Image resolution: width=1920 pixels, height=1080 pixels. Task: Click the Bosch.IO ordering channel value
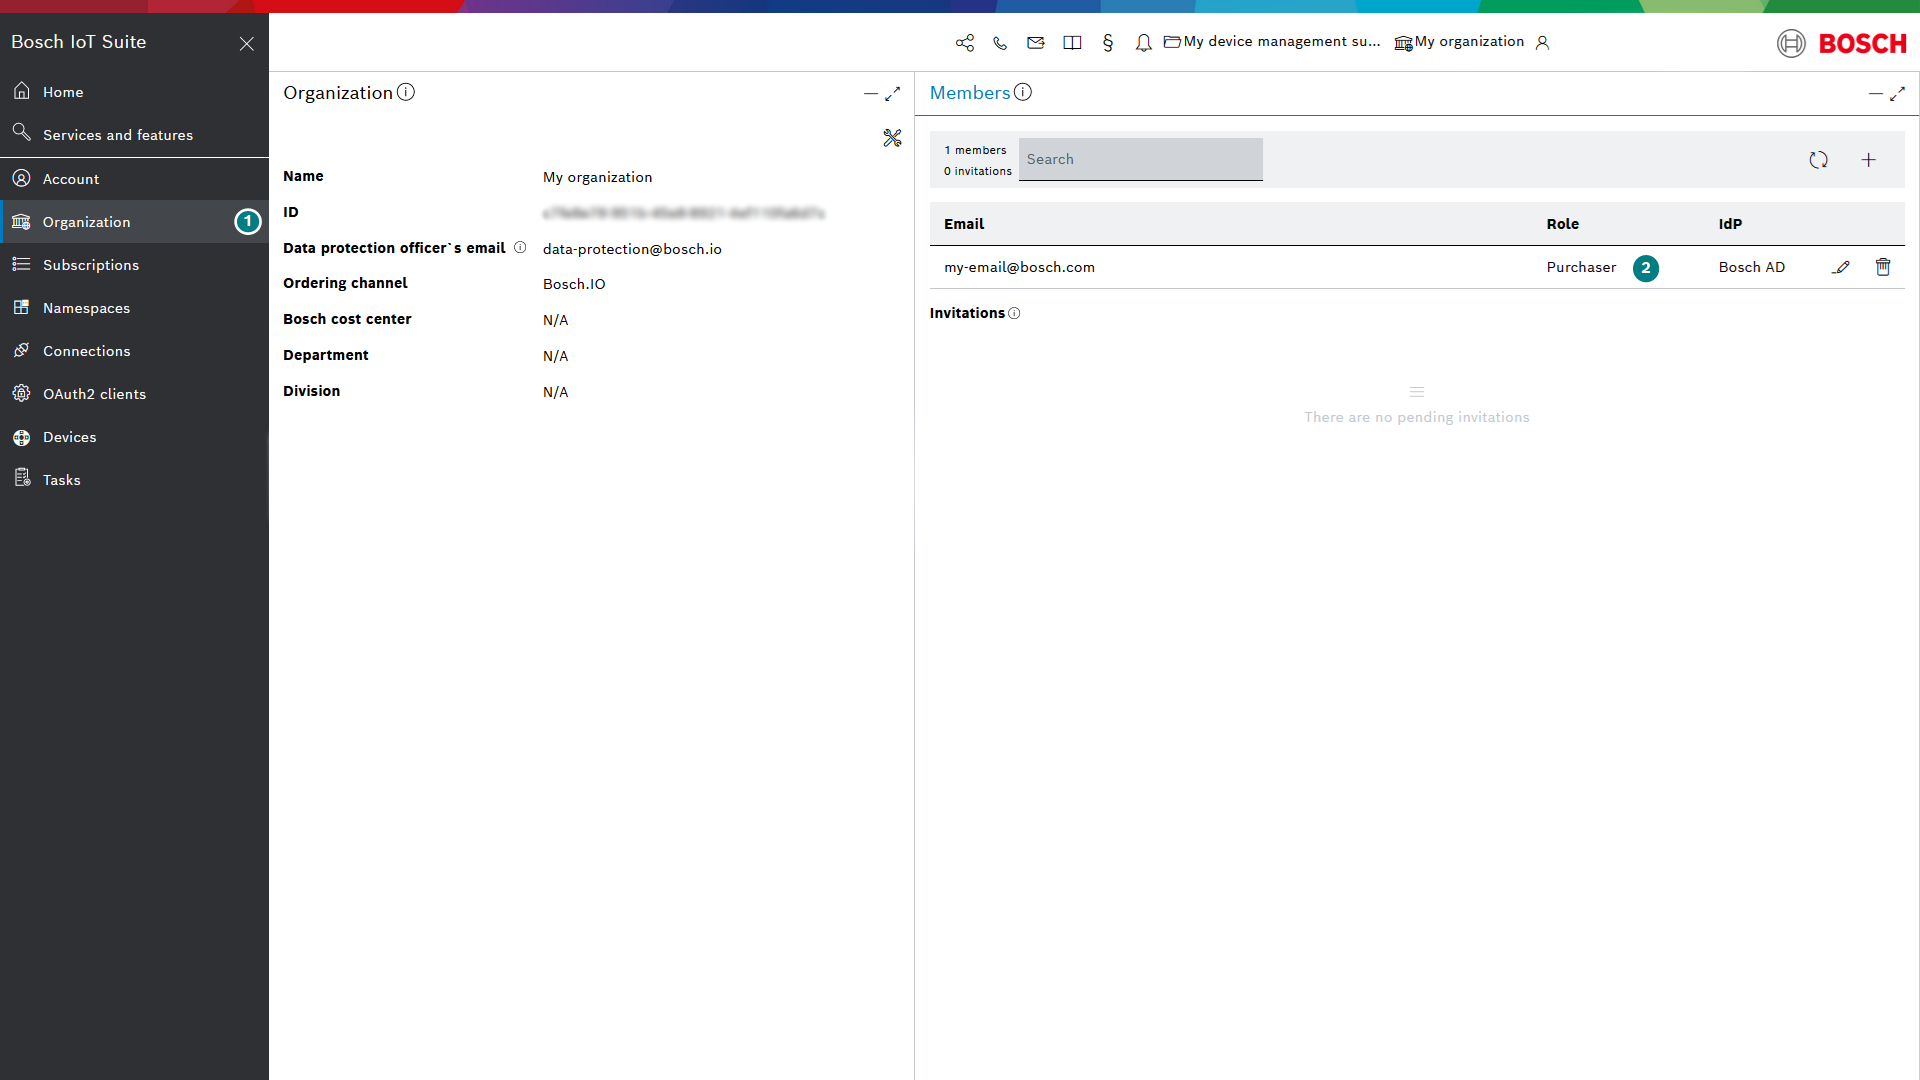(x=574, y=284)
